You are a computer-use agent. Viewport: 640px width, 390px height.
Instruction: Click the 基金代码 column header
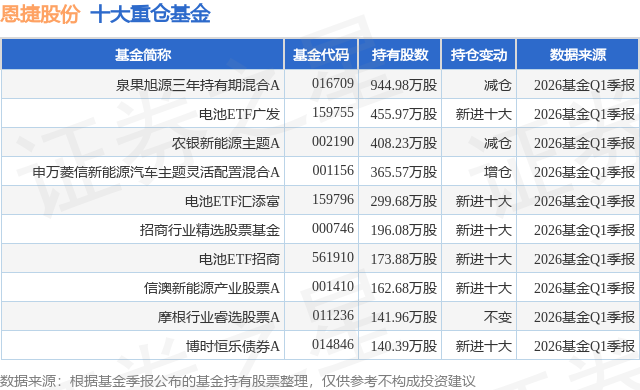[321, 55]
